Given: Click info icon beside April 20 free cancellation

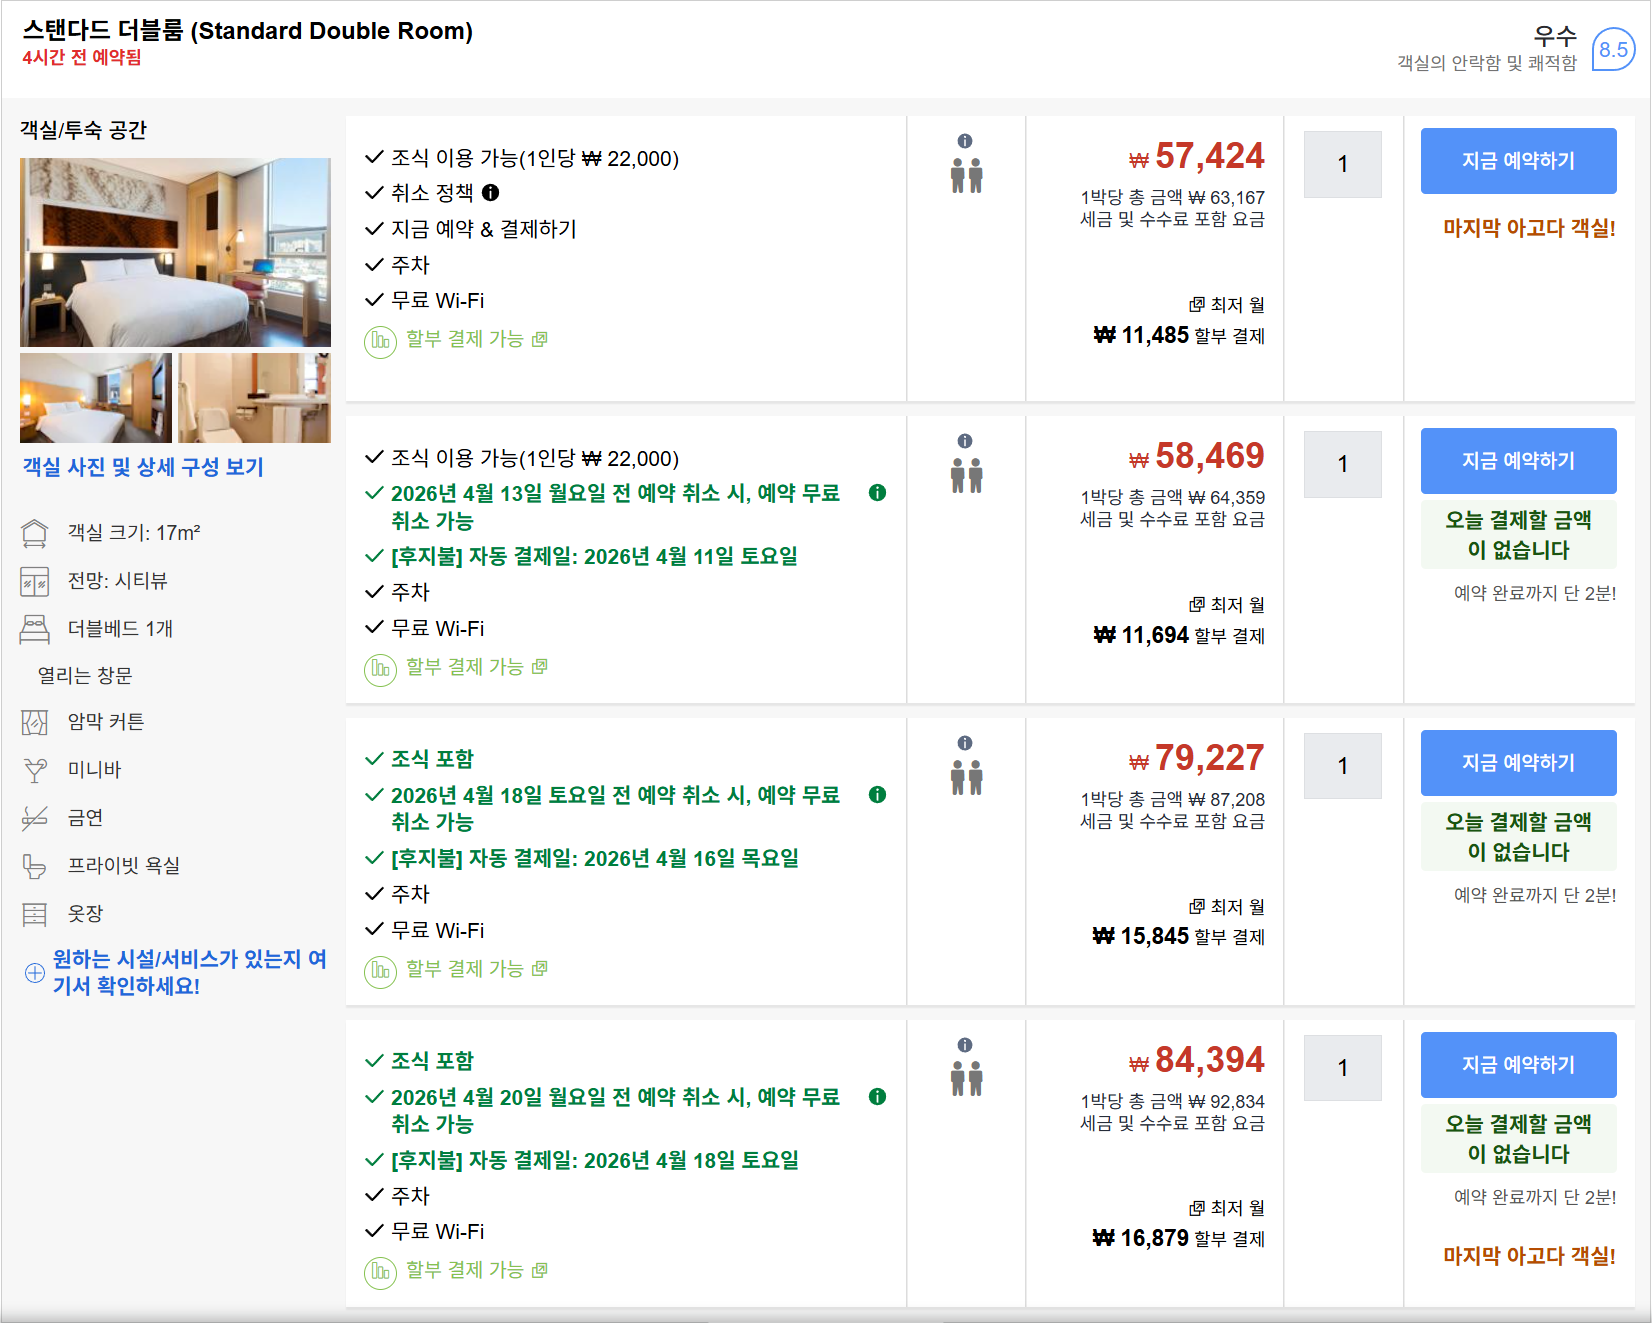Looking at the screenshot, I should [877, 1097].
